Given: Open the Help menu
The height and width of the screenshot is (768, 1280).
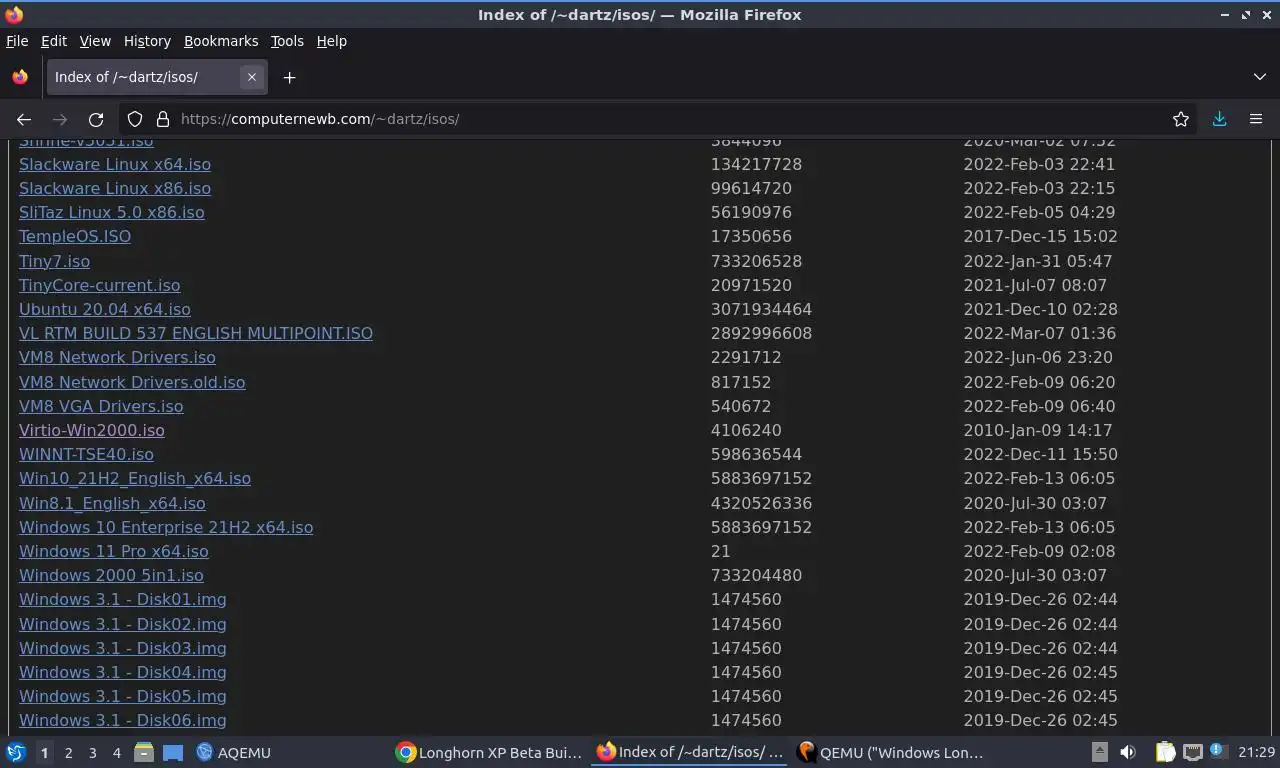Looking at the screenshot, I should point(332,41).
